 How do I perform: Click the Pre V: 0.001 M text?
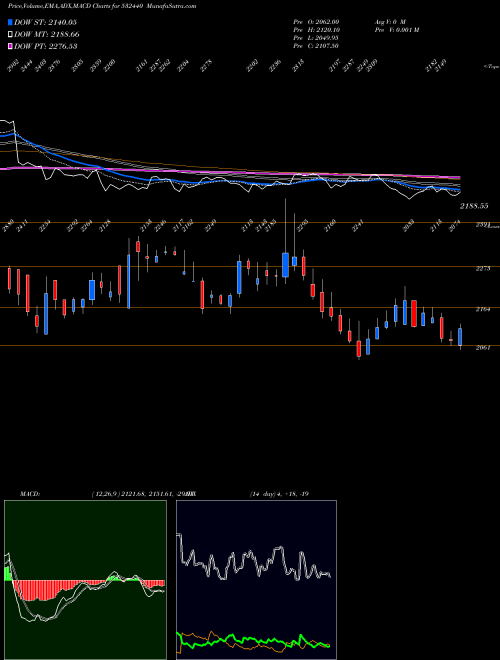(396, 29)
